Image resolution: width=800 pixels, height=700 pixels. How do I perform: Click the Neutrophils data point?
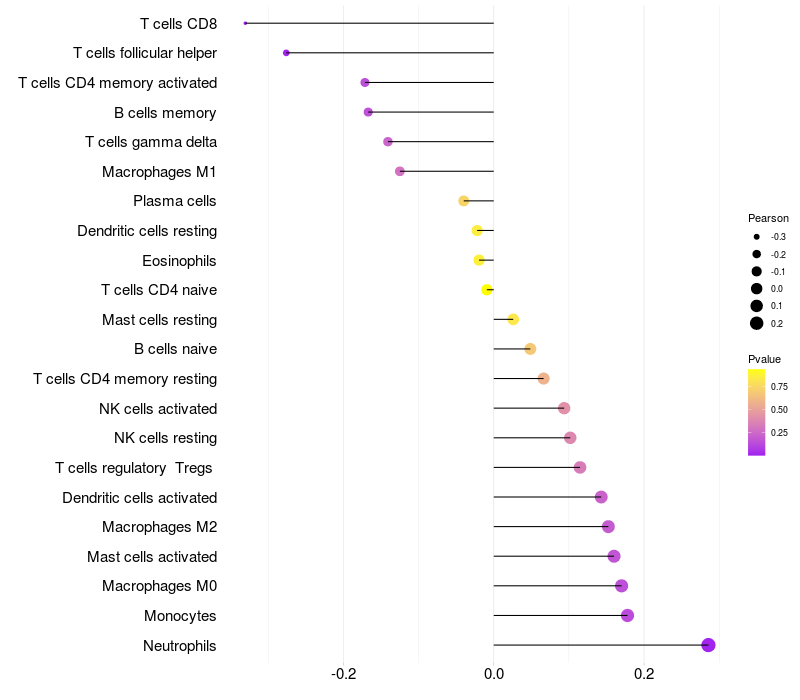(708, 645)
